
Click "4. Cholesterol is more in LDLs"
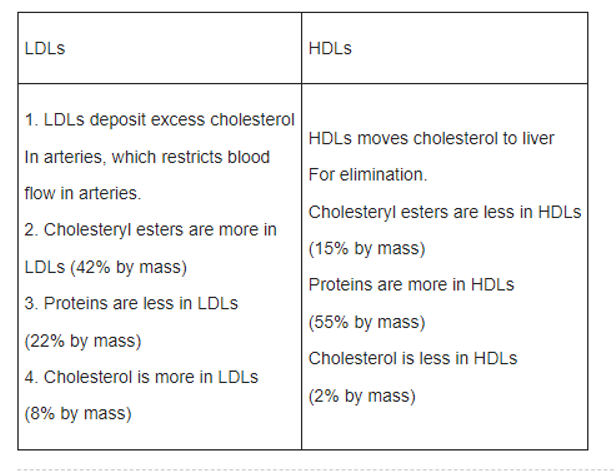[141, 377]
